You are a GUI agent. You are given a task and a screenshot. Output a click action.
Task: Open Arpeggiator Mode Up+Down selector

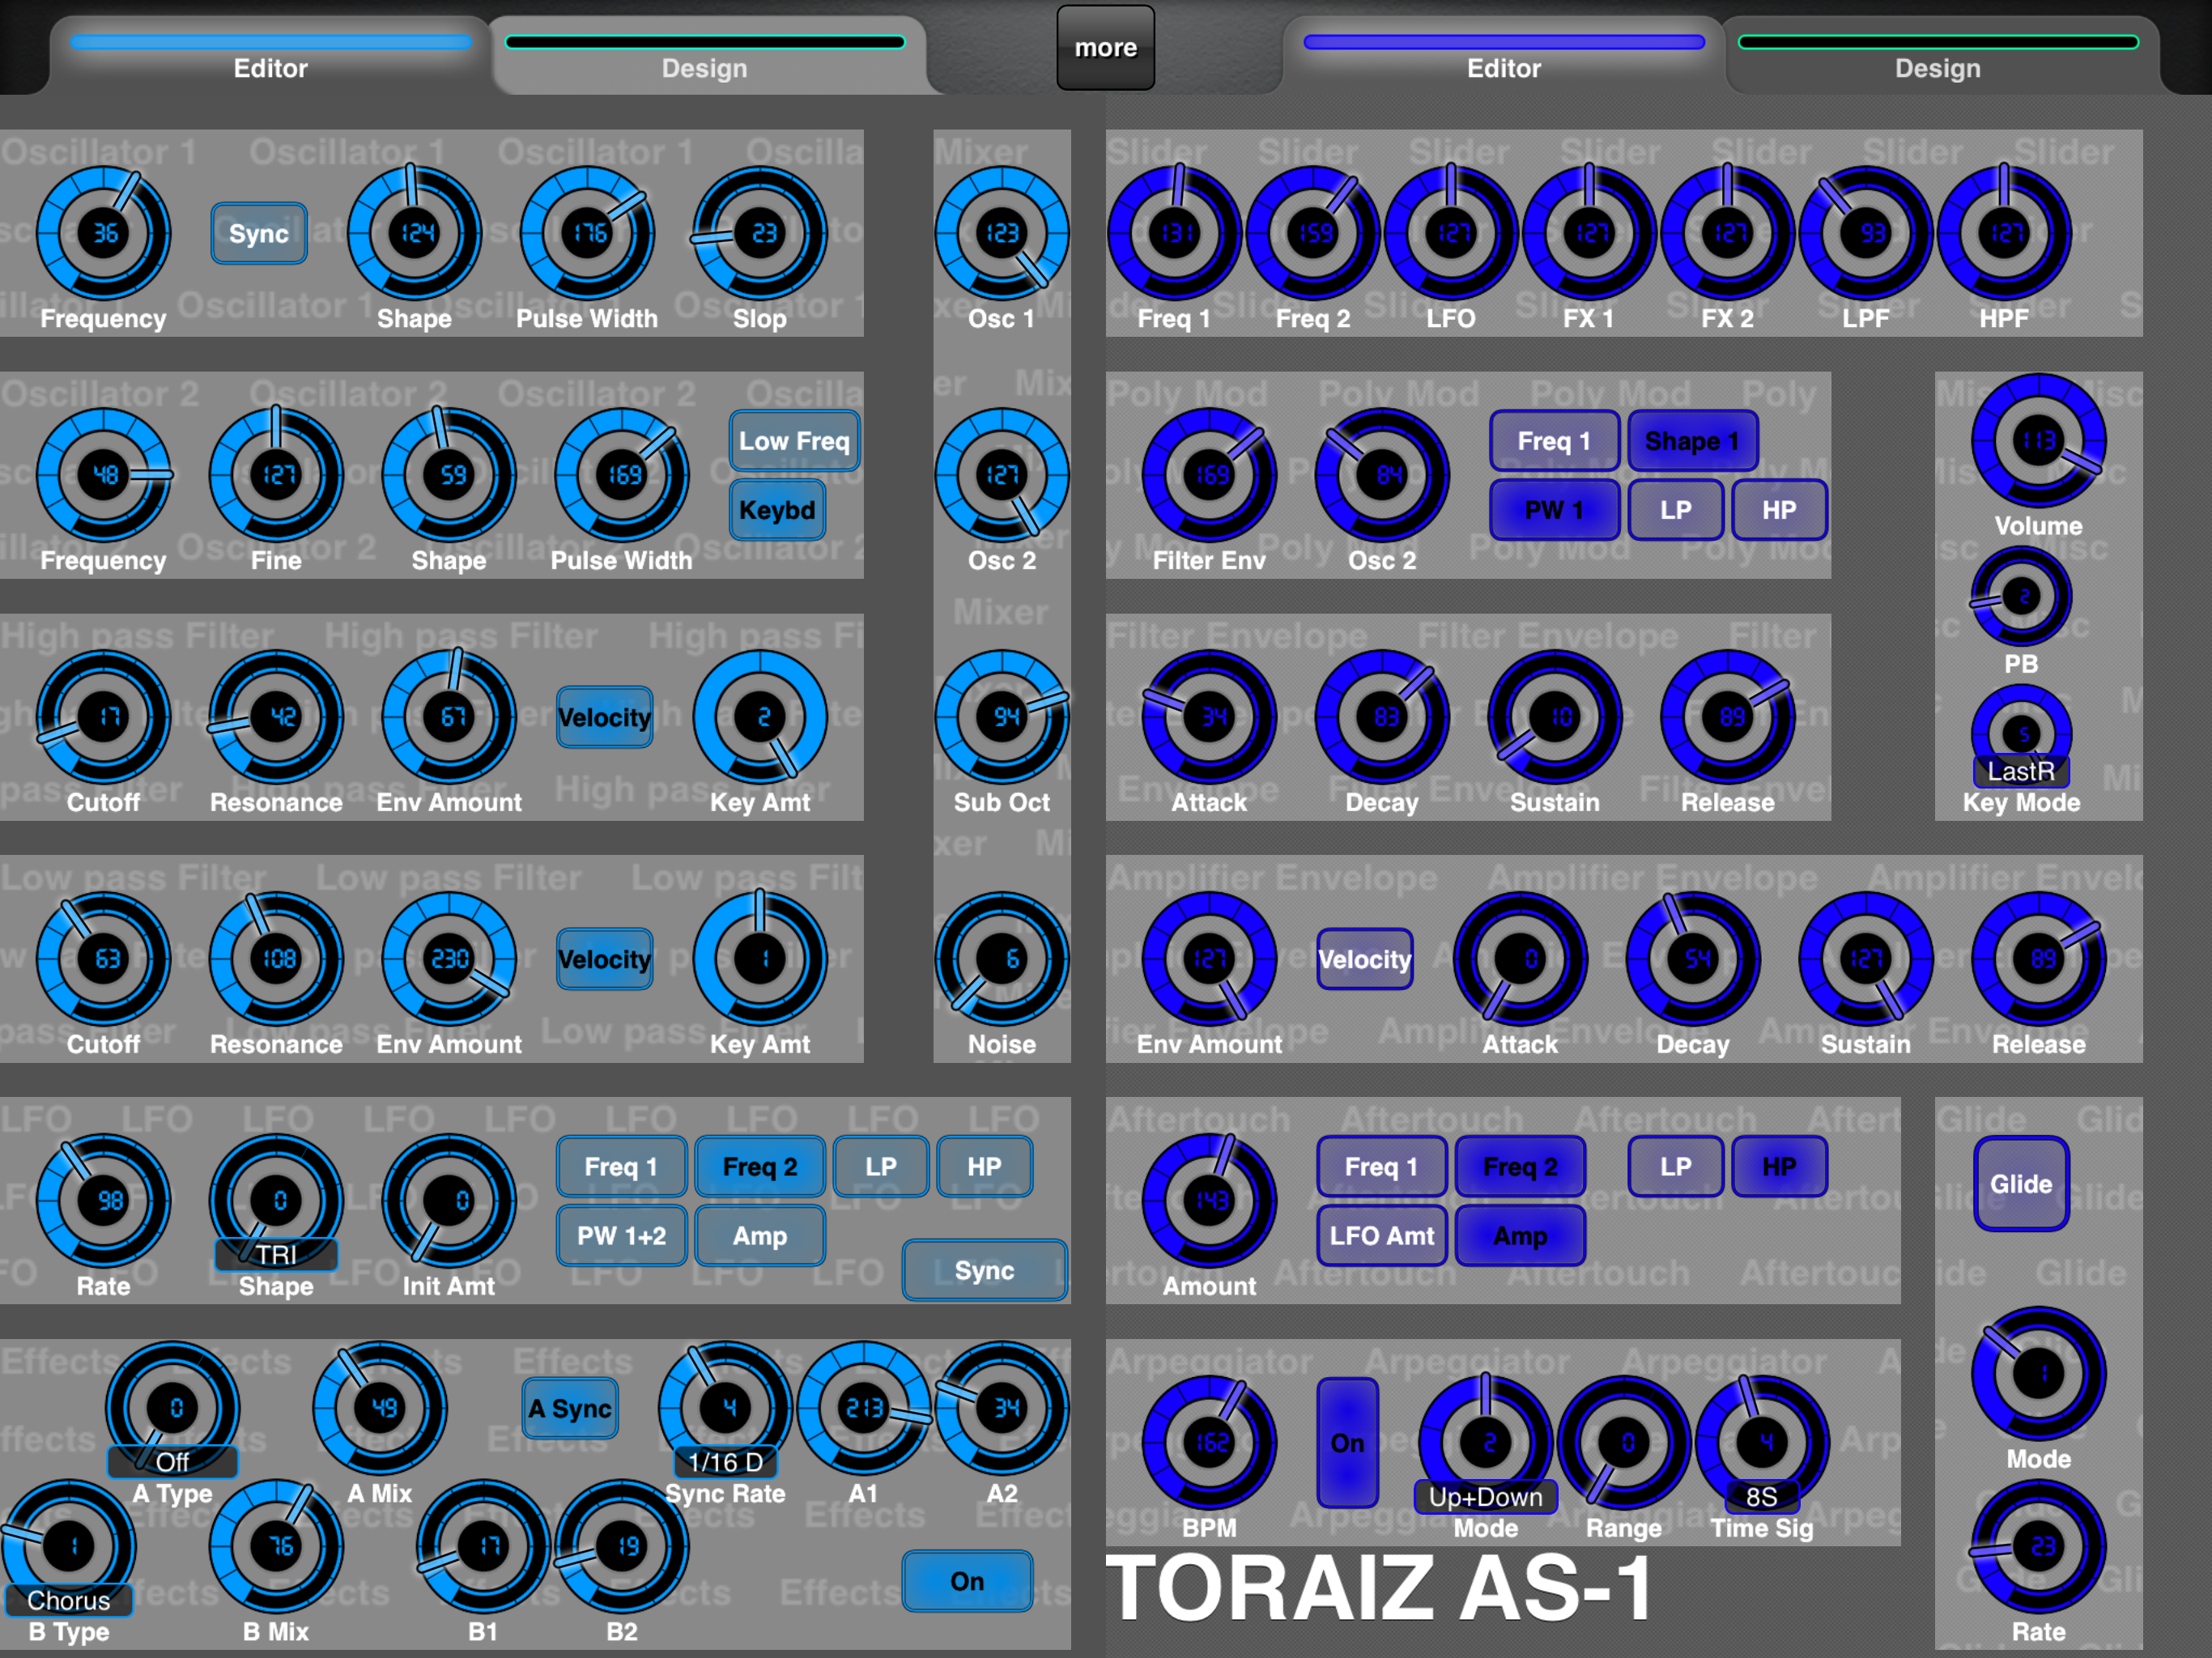[x=1485, y=1496]
